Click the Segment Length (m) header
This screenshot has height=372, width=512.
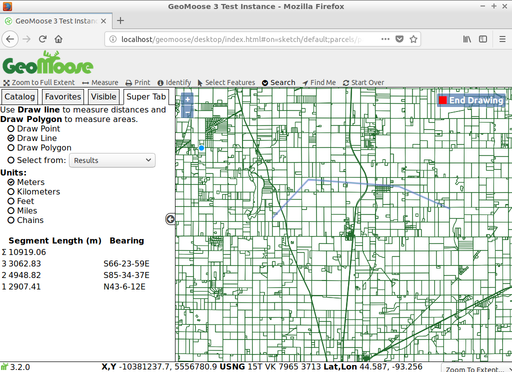pos(55,241)
